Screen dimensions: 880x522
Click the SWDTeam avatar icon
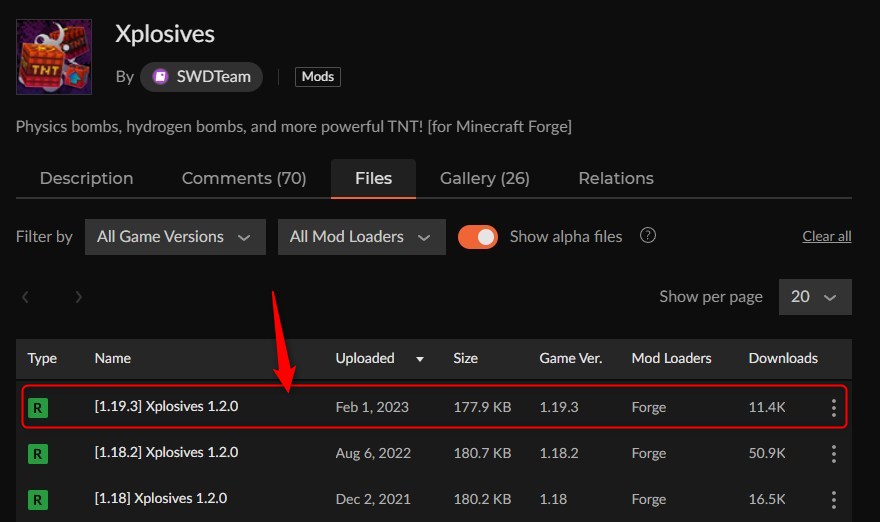point(161,76)
